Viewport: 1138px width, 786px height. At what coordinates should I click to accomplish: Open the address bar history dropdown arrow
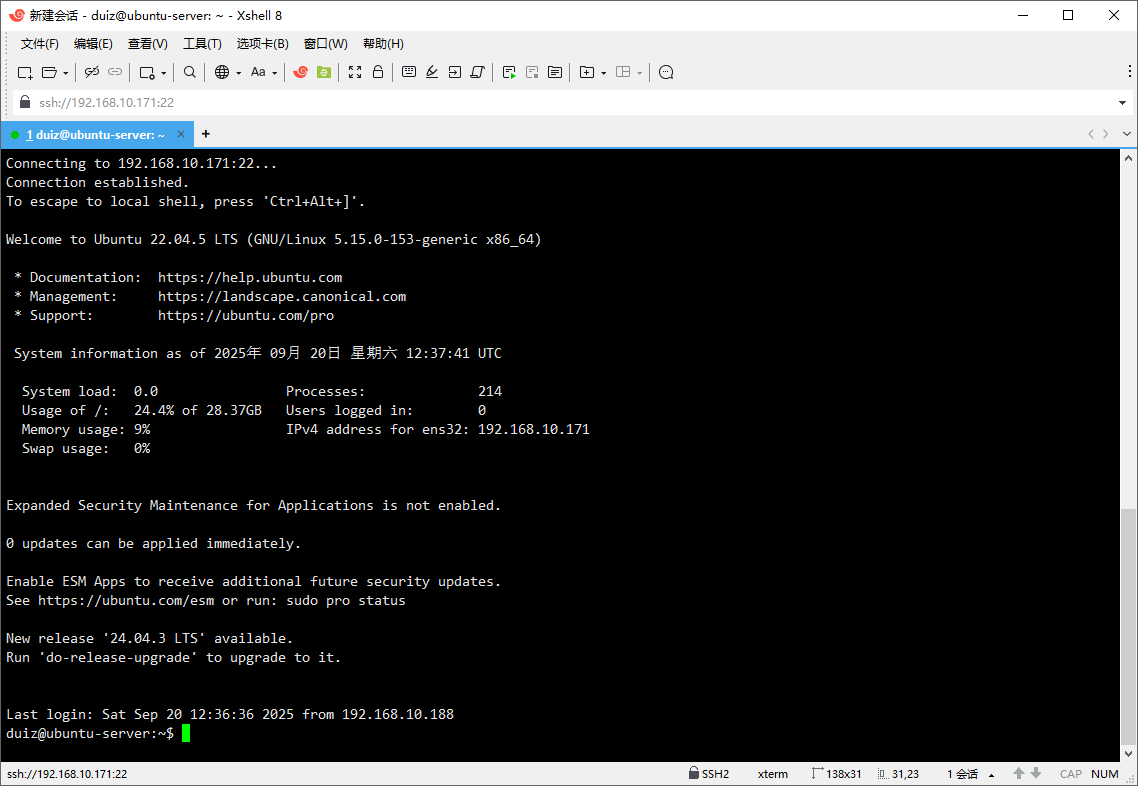1122,103
